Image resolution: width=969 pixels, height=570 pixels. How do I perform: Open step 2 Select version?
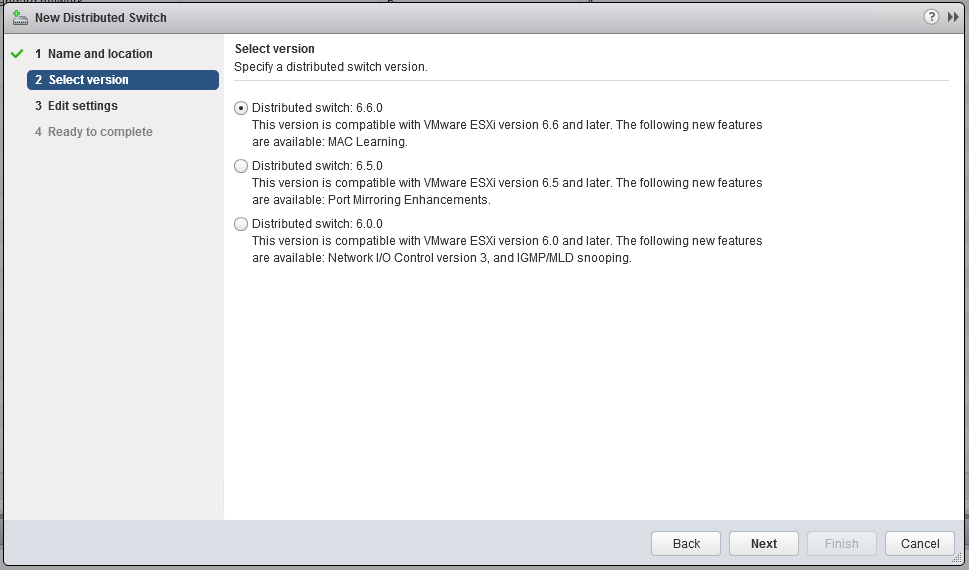coord(123,80)
